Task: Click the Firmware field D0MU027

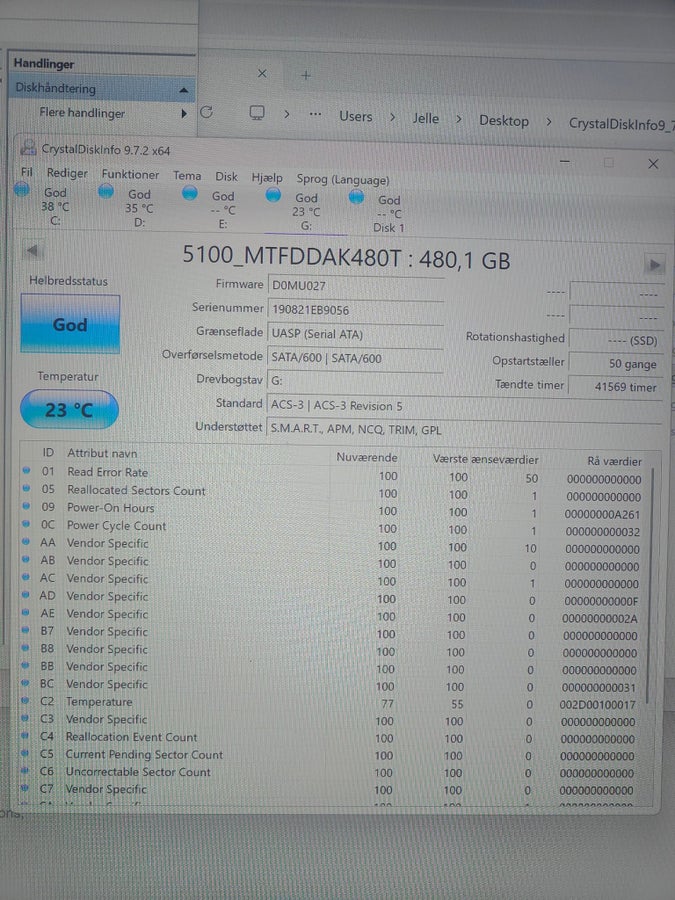Action: 355,285
